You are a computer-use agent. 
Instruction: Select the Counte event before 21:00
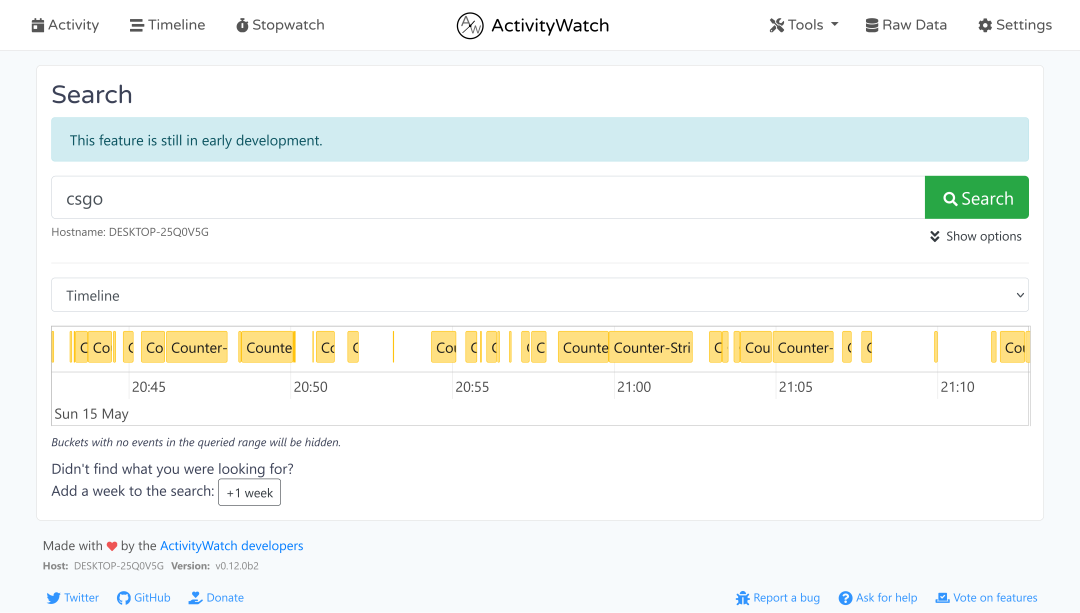click(x=583, y=347)
